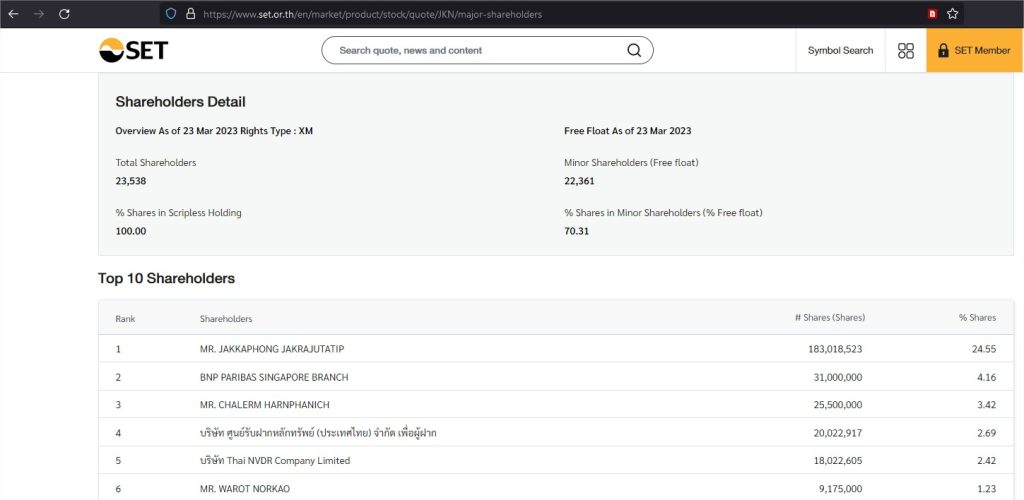1024x500 pixels.
Task: Click the SET logo
Action: 133,50
